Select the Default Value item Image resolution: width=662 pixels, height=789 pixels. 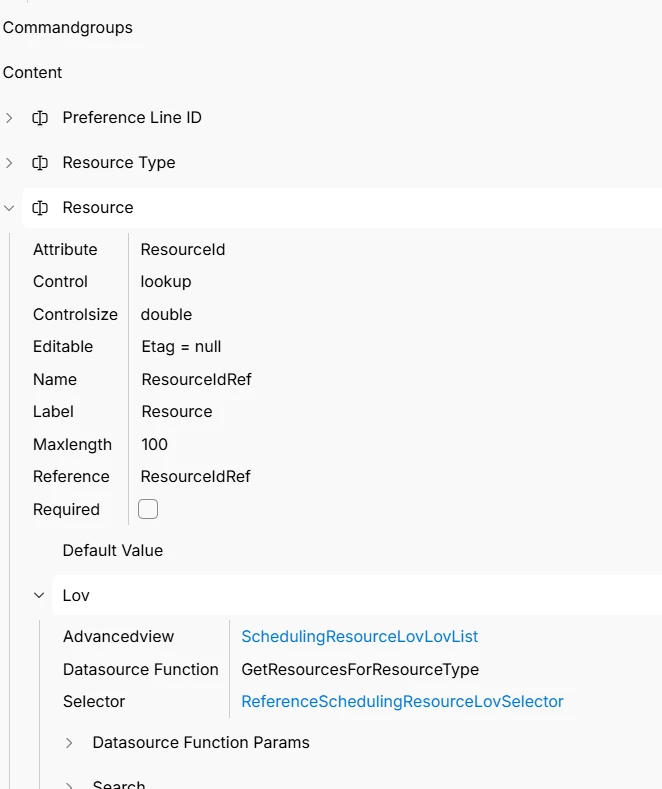click(x=112, y=550)
